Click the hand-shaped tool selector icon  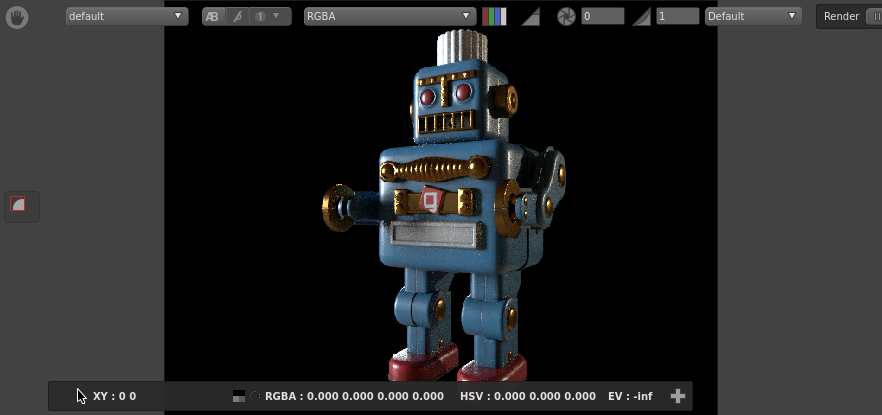(16, 17)
